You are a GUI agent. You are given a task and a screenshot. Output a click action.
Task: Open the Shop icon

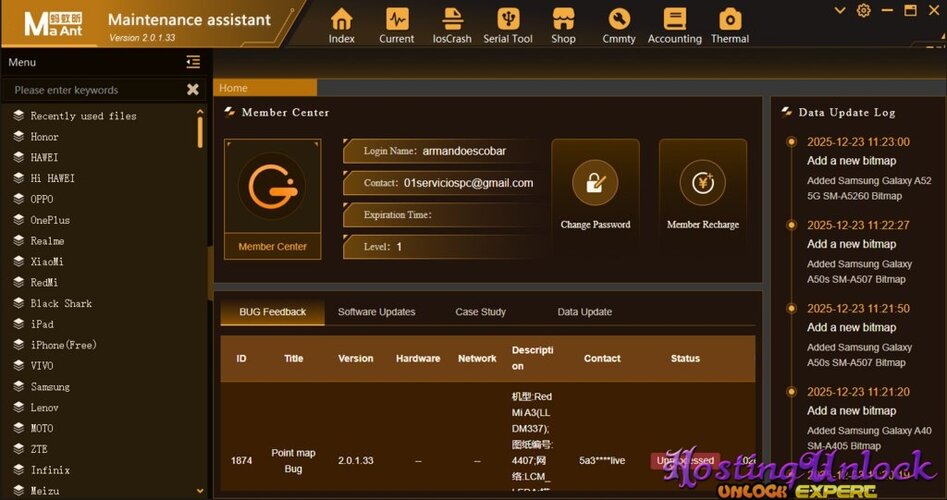tap(563, 26)
